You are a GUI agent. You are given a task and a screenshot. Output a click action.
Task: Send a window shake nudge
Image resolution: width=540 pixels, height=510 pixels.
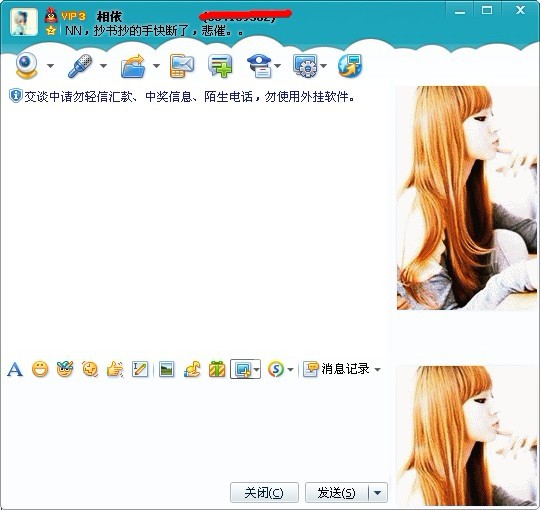pyautogui.click(x=90, y=370)
